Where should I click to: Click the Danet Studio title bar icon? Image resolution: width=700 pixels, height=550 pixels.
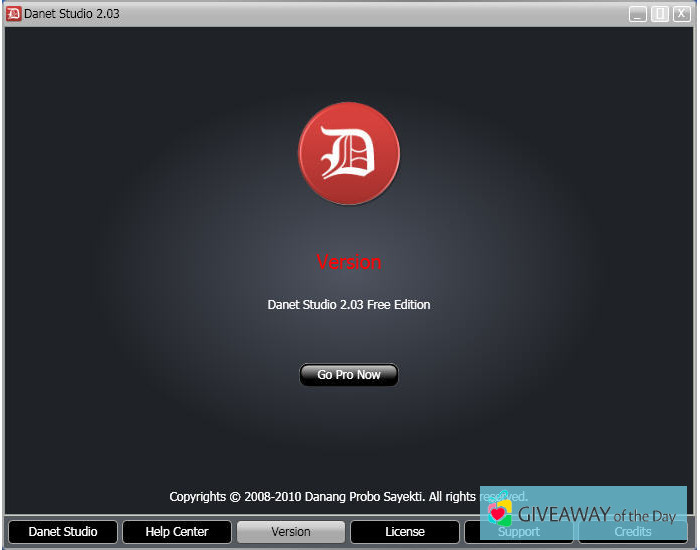pyautogui.click(x=14, y=14)
